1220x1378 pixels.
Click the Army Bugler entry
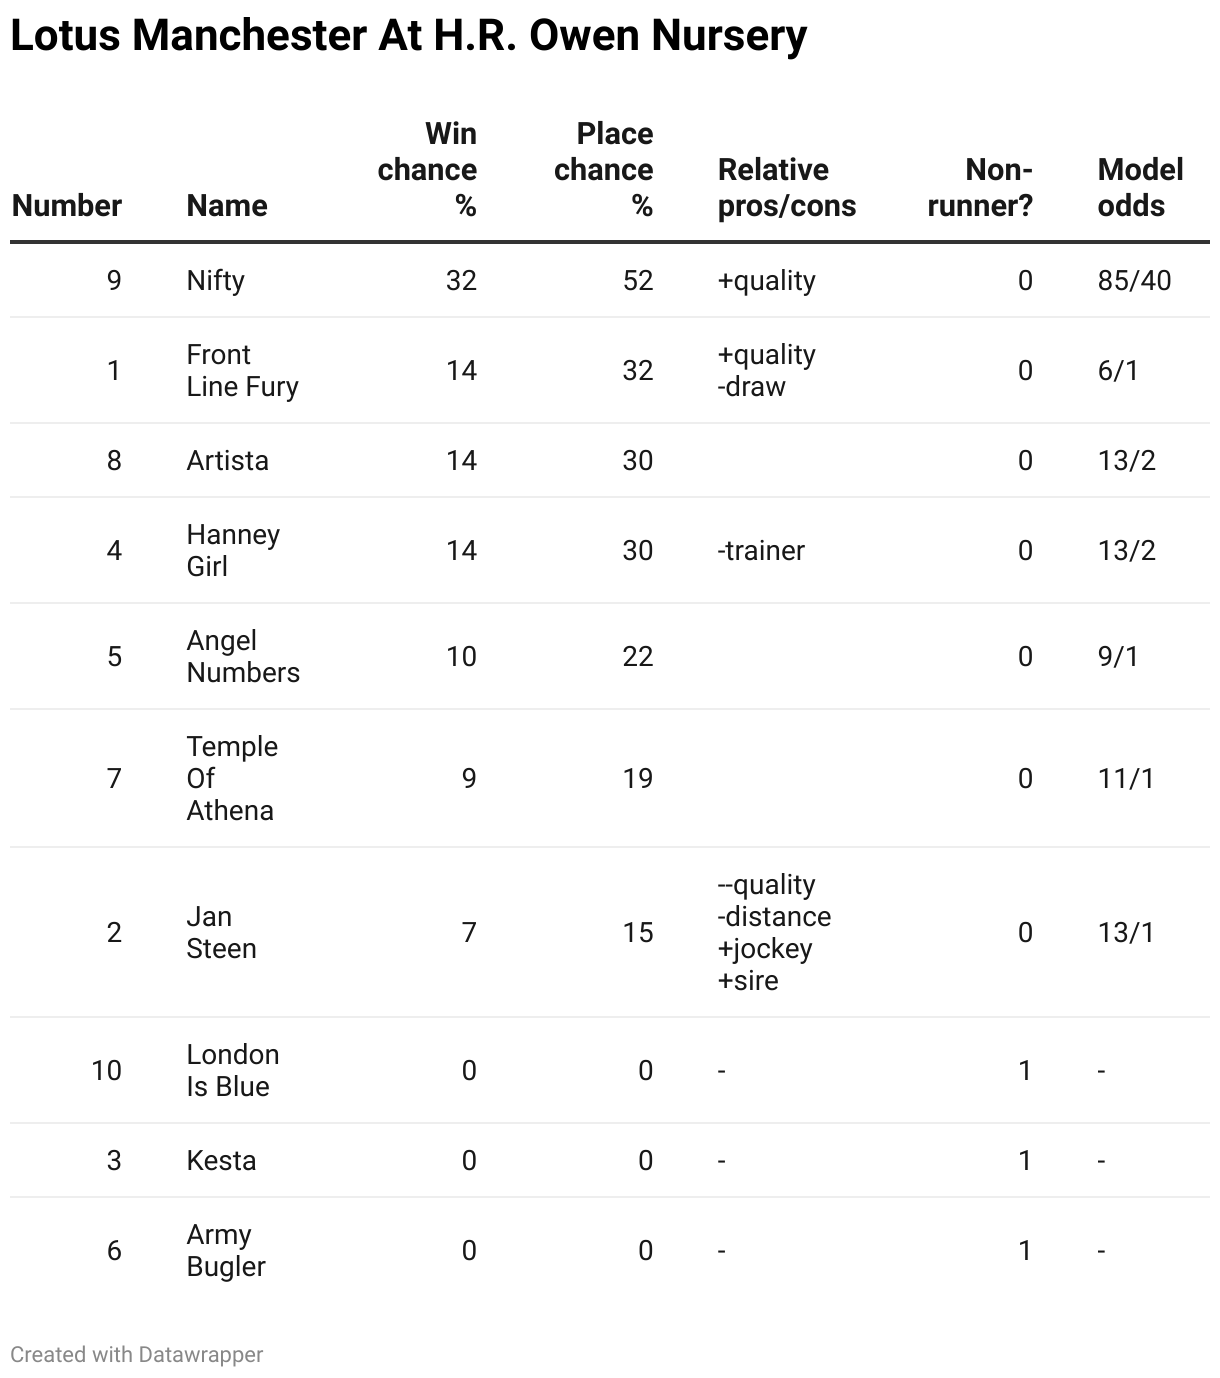point(226,1250)
